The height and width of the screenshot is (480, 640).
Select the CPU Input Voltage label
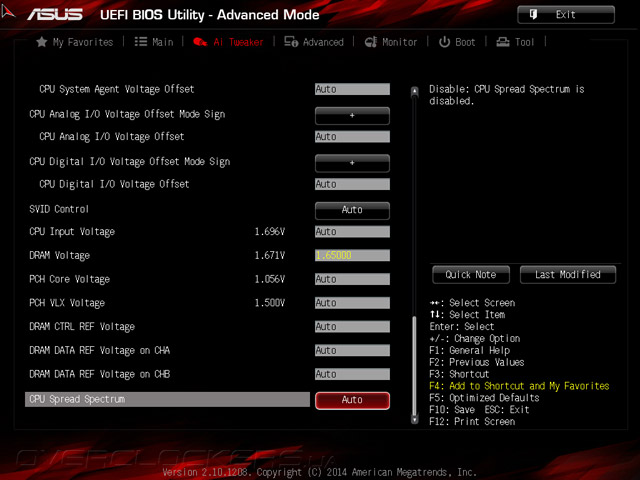point(72,232)
